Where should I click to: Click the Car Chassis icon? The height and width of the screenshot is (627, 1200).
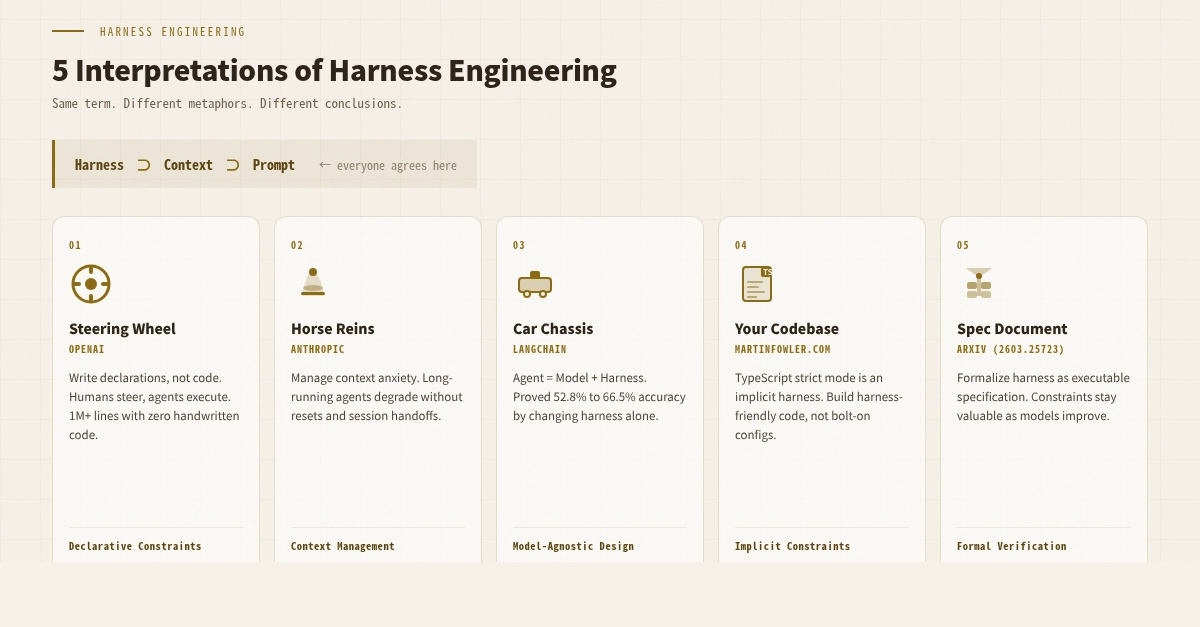(534, 283)
